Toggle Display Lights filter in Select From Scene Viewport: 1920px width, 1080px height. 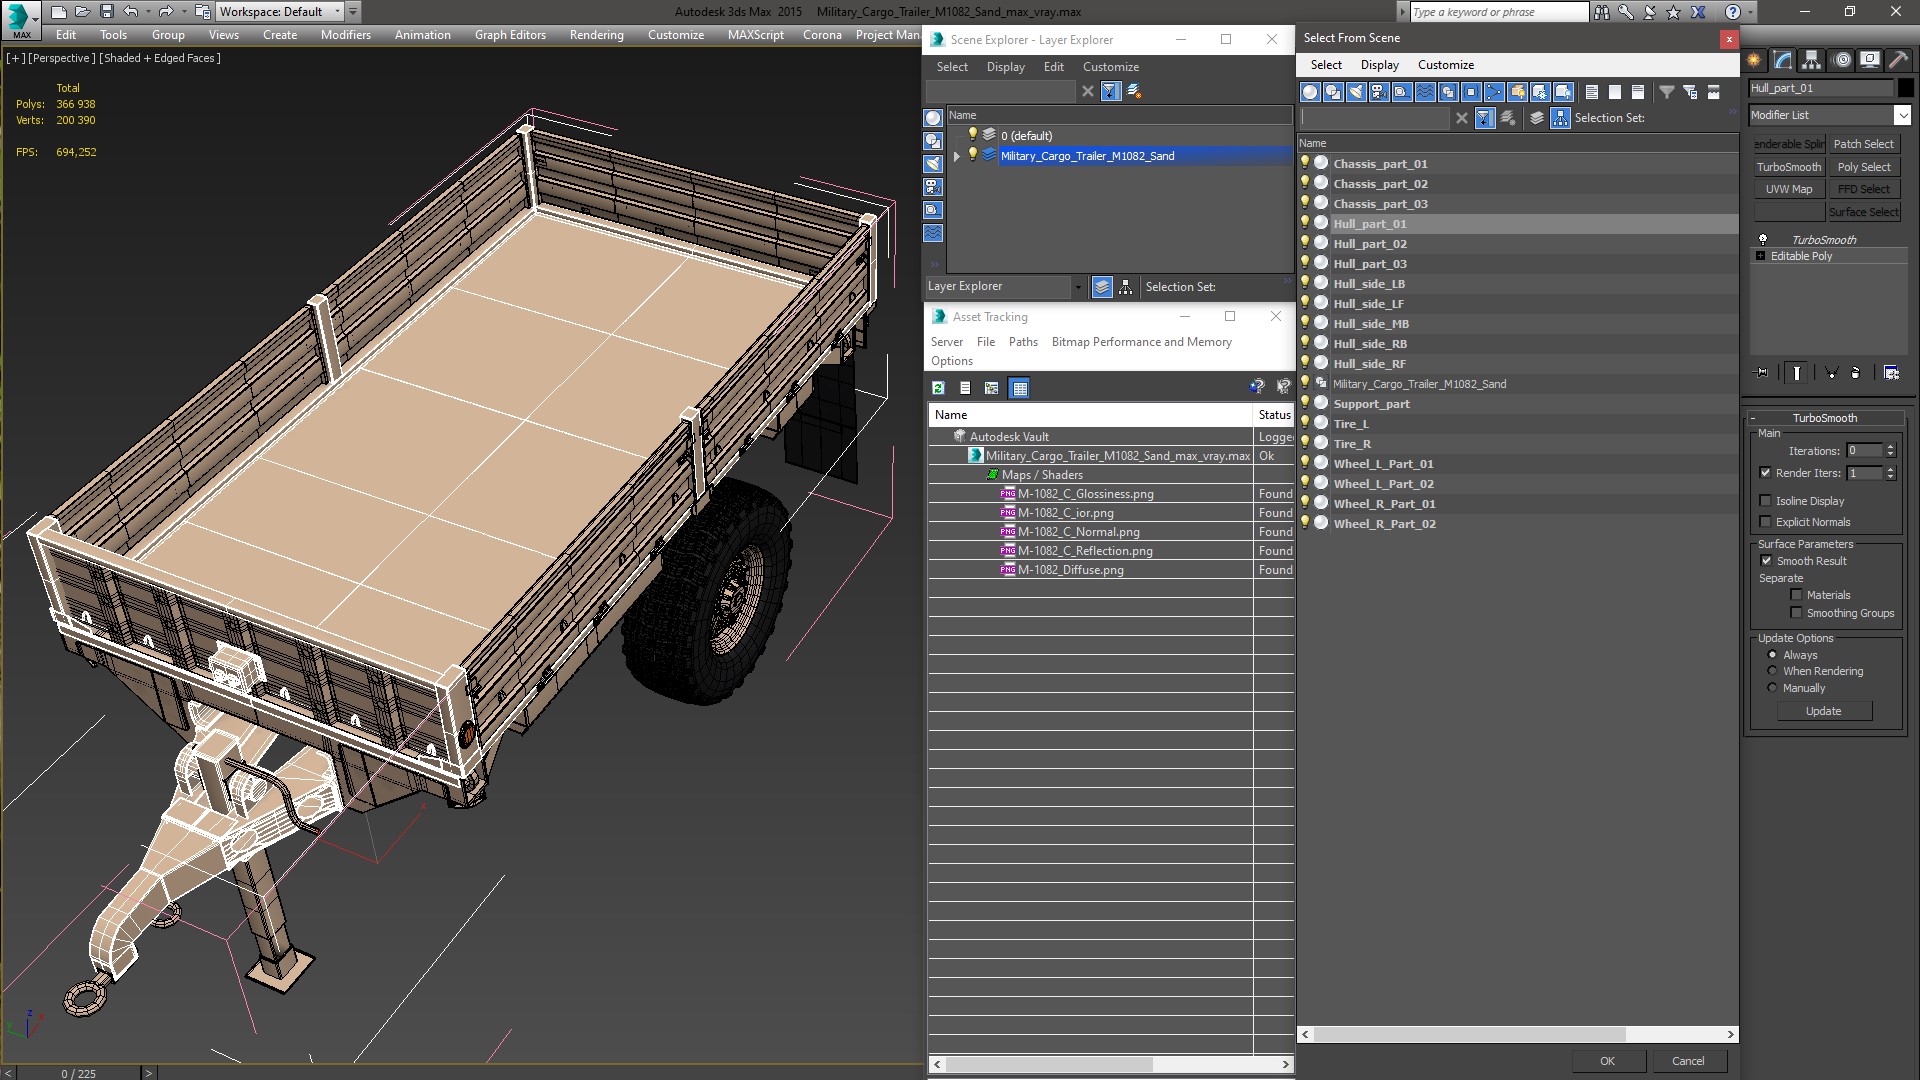(x=1356, y=92)
